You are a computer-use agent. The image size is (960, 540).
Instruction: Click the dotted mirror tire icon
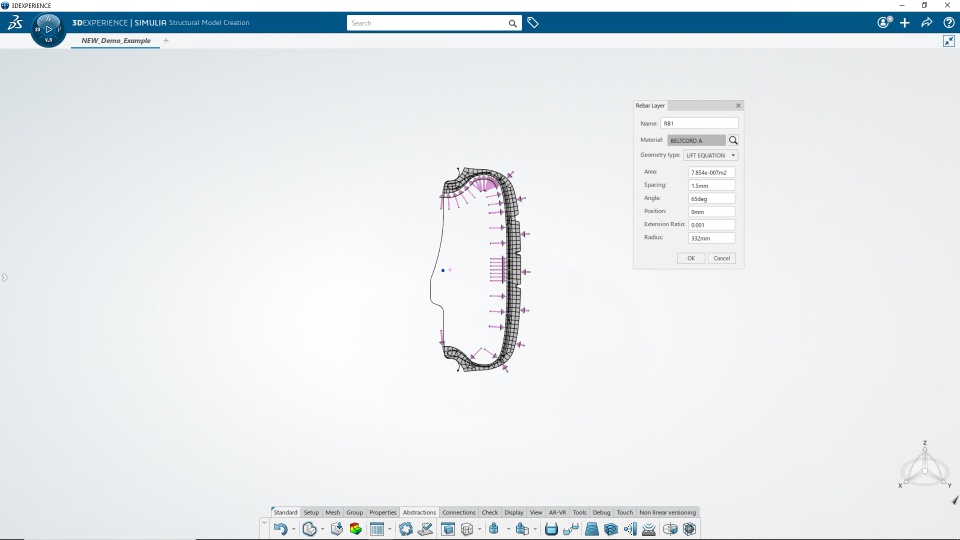tap(630, 529)
